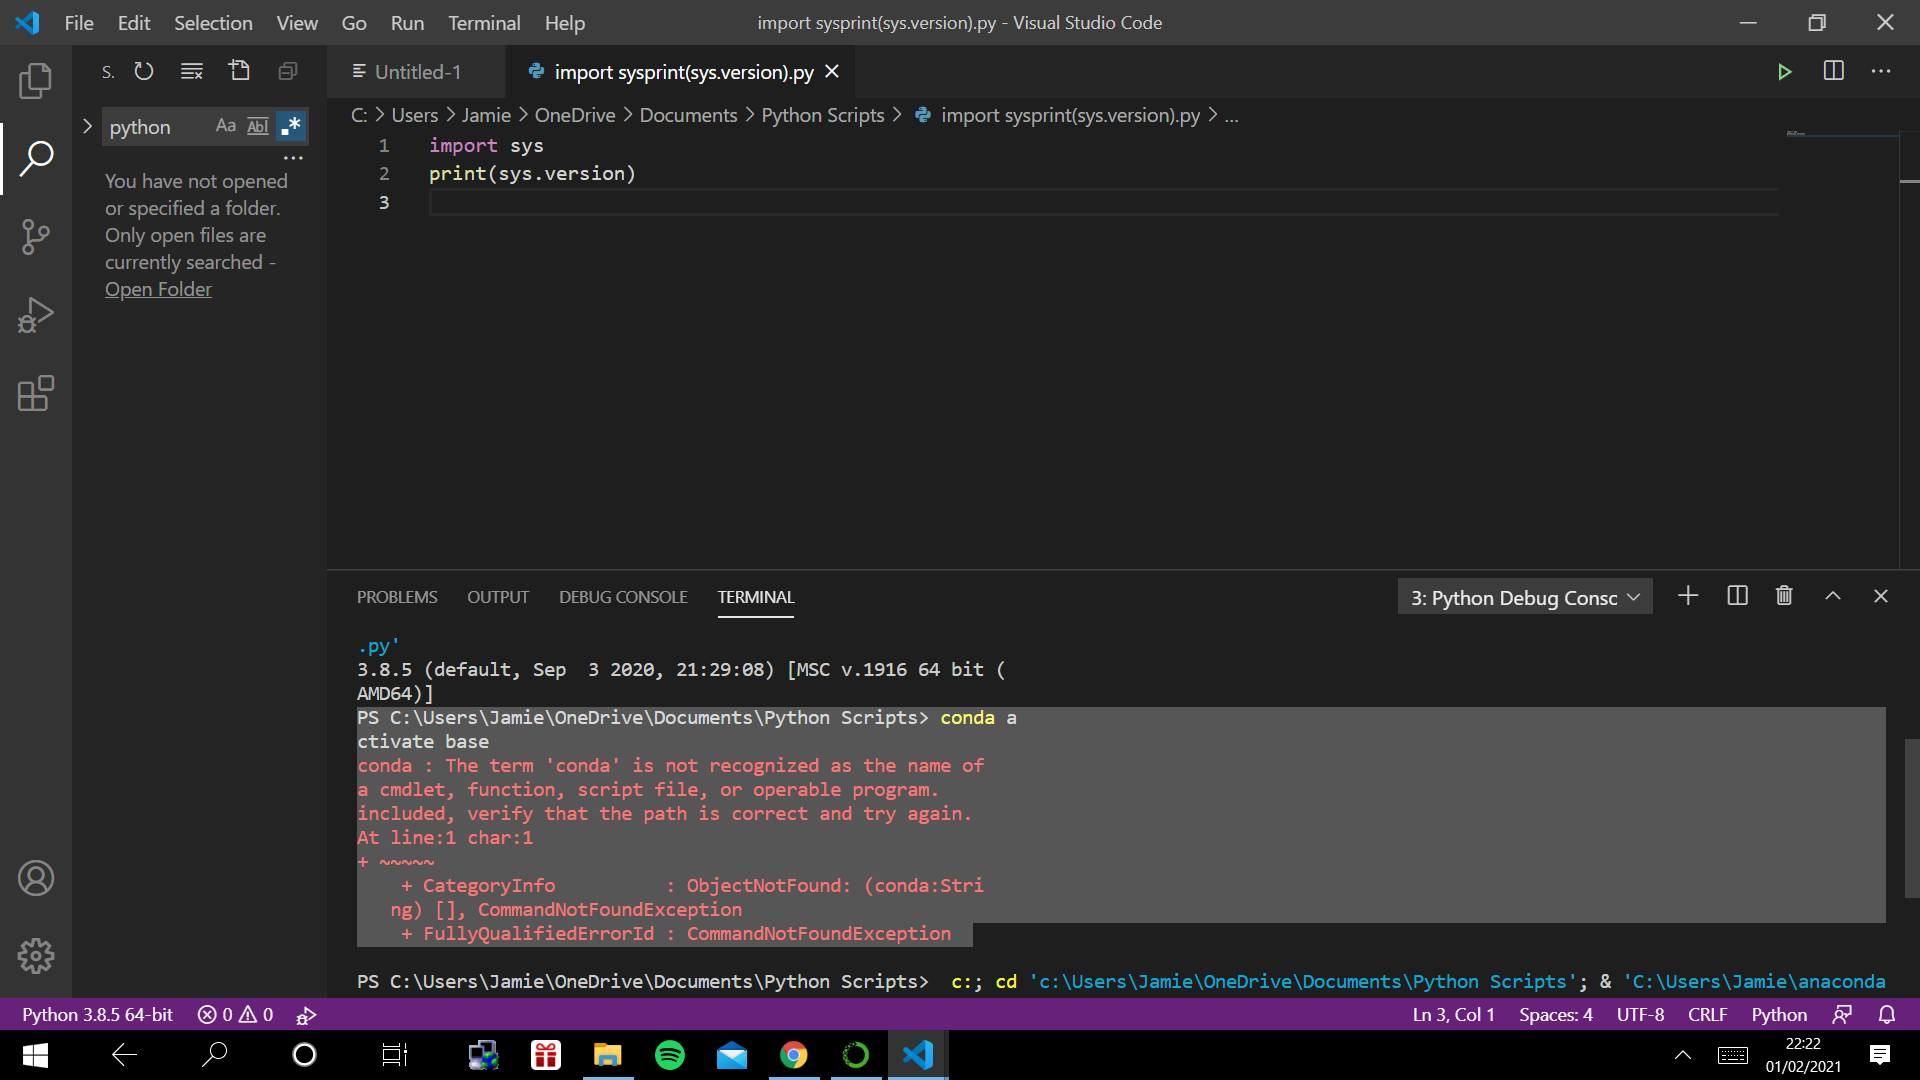The width and height of the screenshot is (1920, 1080).
Task: Switch to the PROBLEMS tab
Action: point(397,596)
